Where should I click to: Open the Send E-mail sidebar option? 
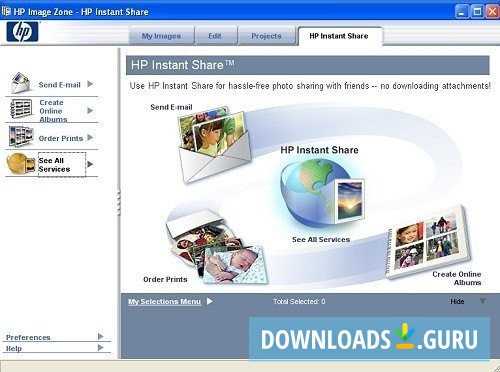pos(60,85)
